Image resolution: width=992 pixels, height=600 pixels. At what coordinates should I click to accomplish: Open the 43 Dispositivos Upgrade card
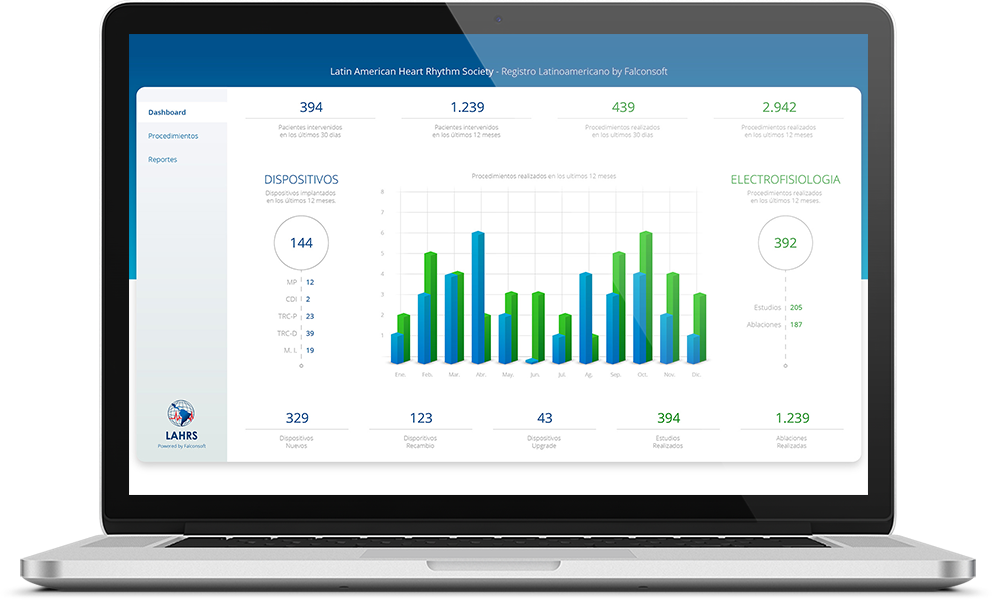click(x=544, y=419)
